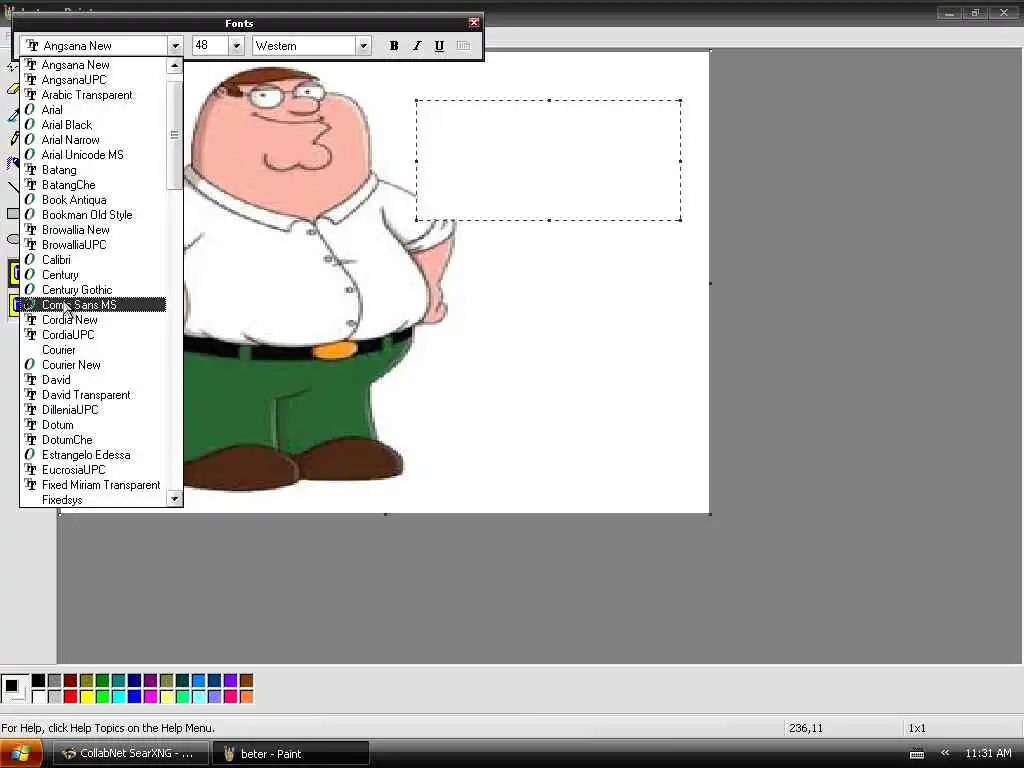Viewport: 1024px width, 768px height.
Task: Click the foreground/background color indicator box
Action: (x=14, y=688)
